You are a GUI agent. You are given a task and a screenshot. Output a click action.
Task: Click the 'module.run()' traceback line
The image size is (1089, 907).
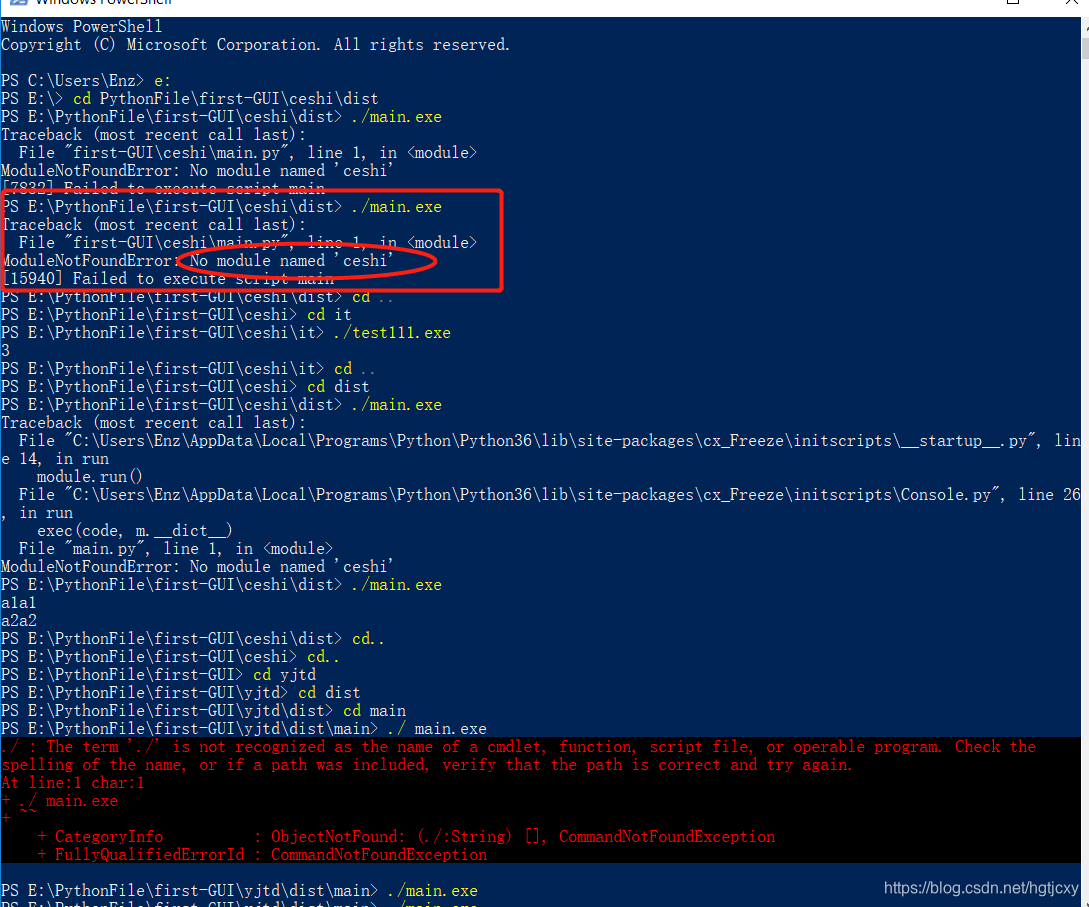tap(89, 477)
